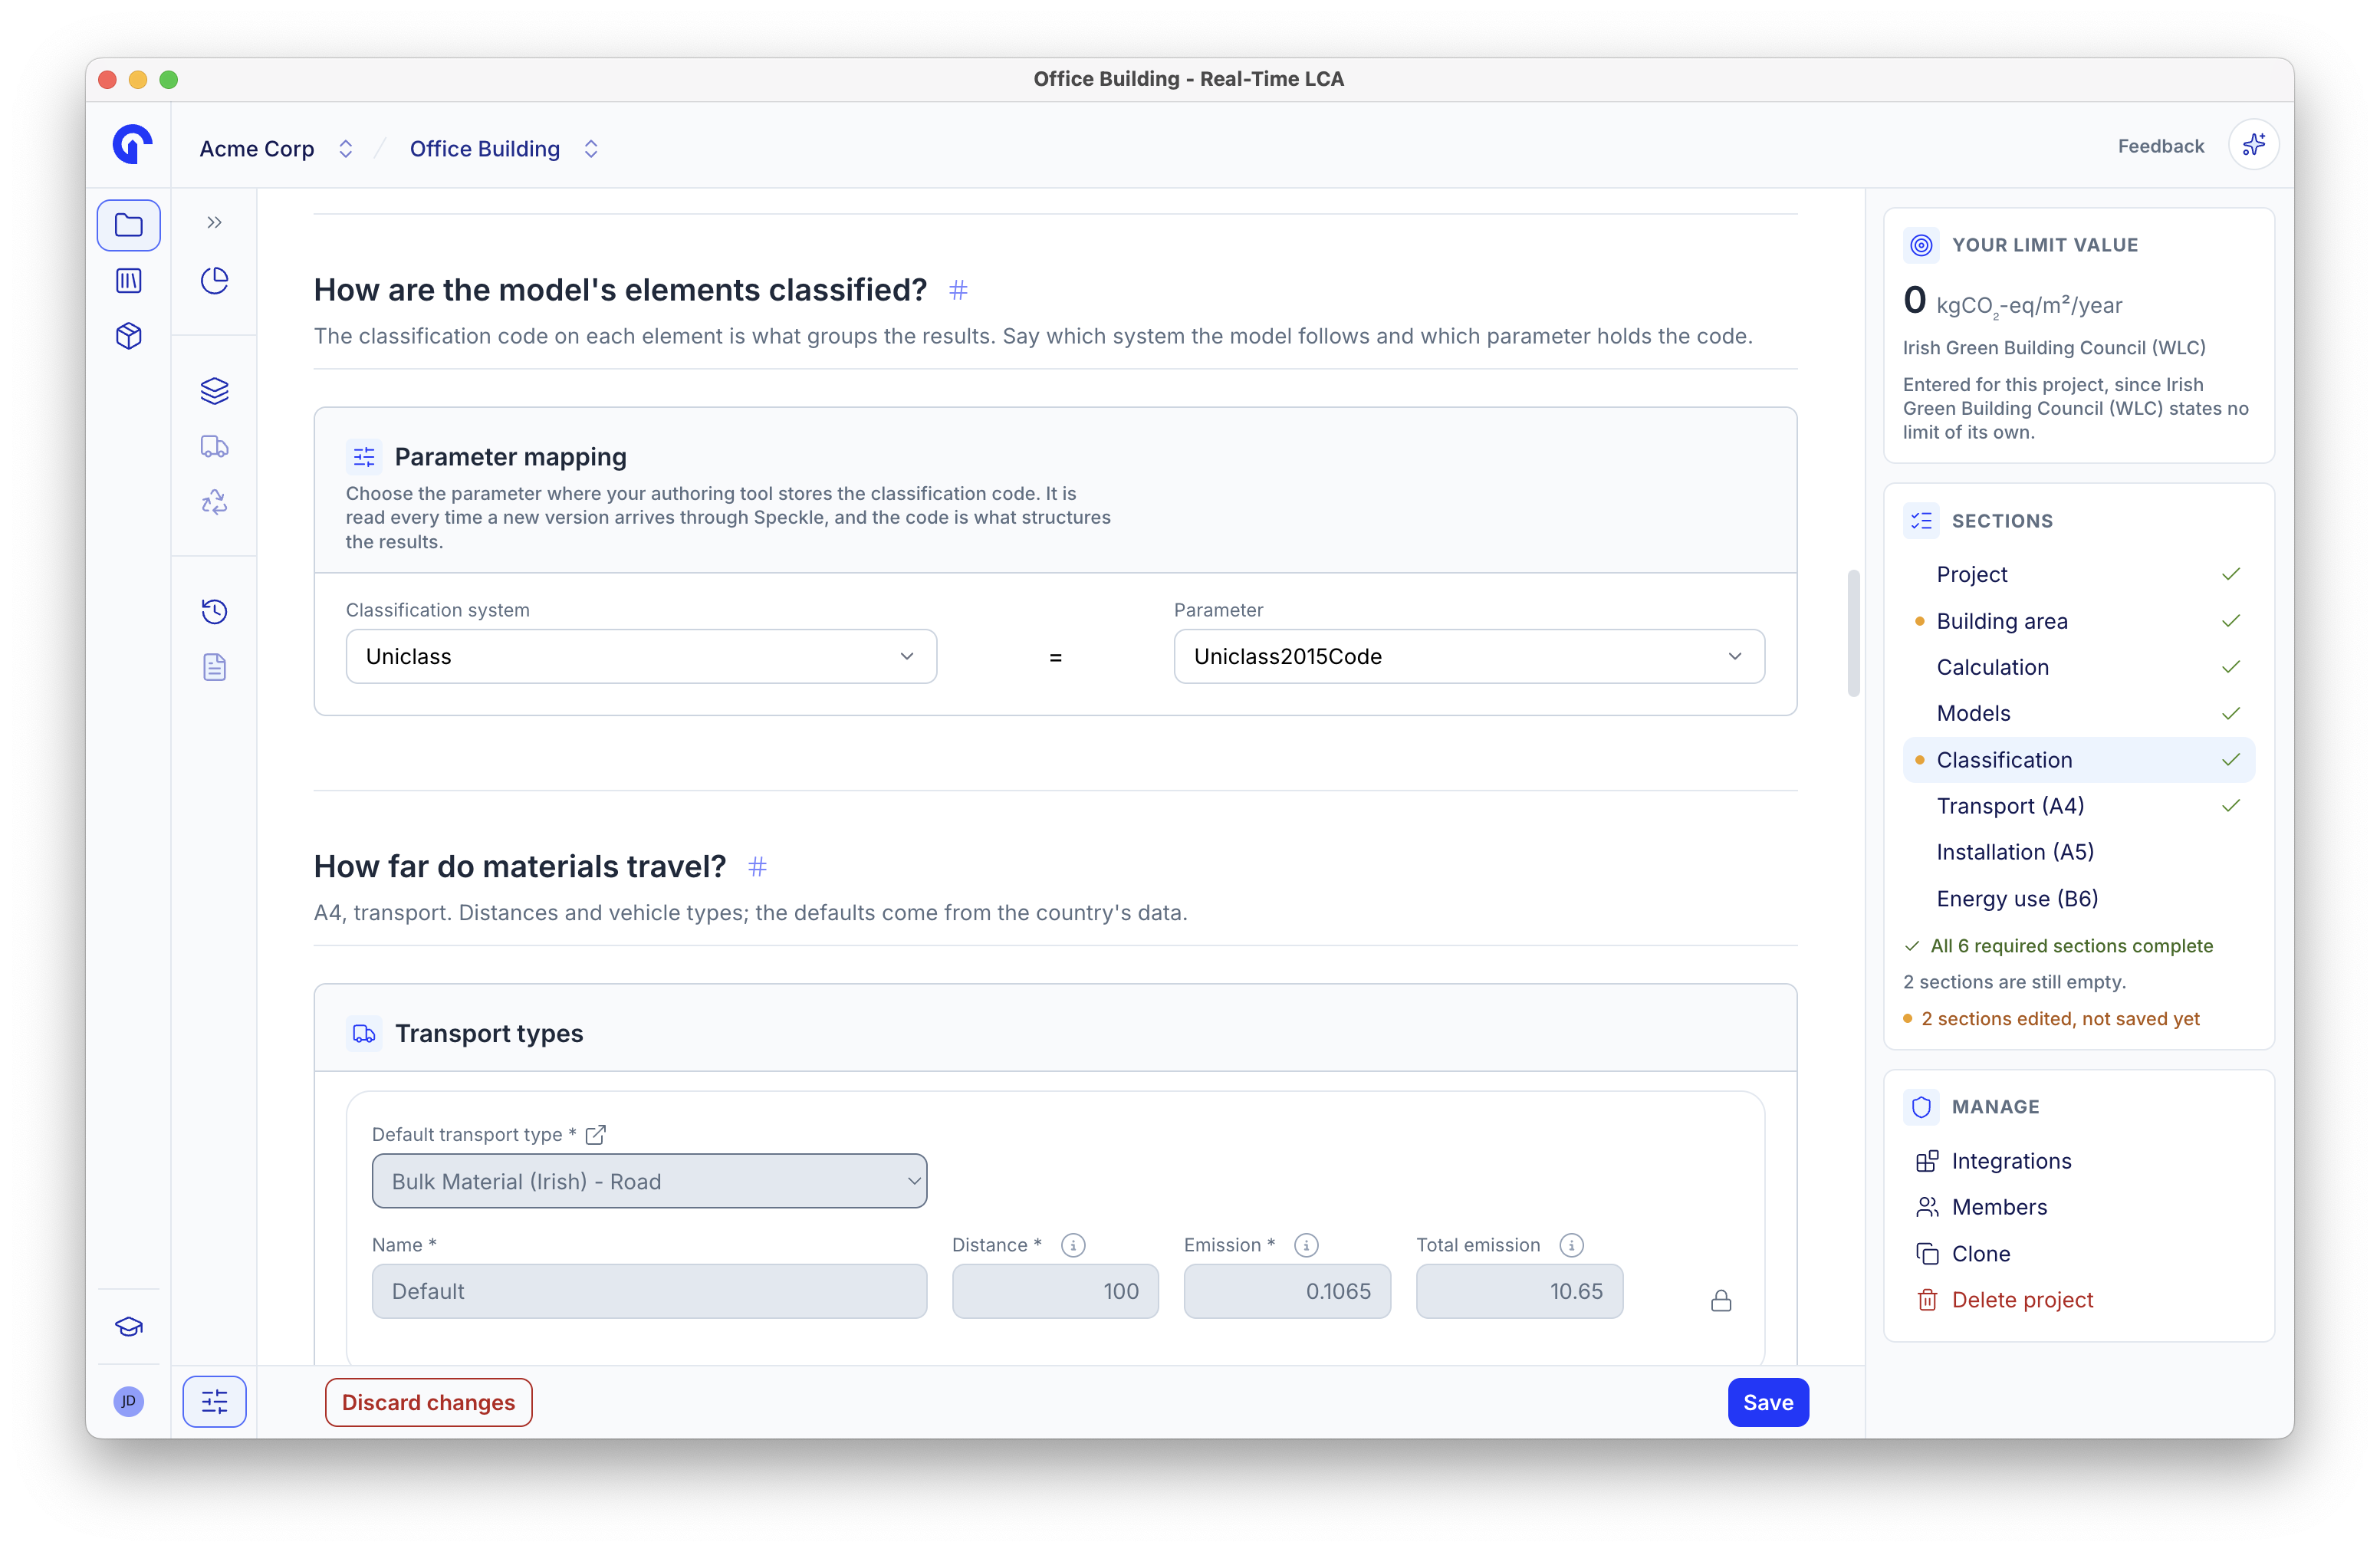This screenshot has height=1552, width=2380.
Task: Jump to the Models section
Action: pos(2078,713)
